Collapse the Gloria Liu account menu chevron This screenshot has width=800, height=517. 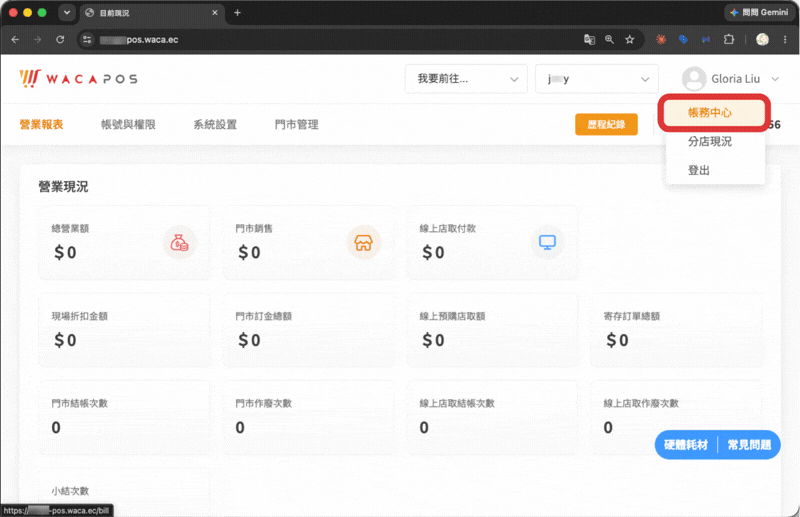coord(775,79)
